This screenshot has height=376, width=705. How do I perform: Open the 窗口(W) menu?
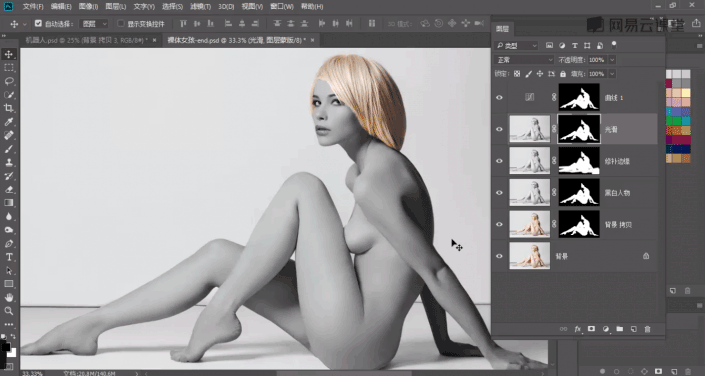(282, 7)
